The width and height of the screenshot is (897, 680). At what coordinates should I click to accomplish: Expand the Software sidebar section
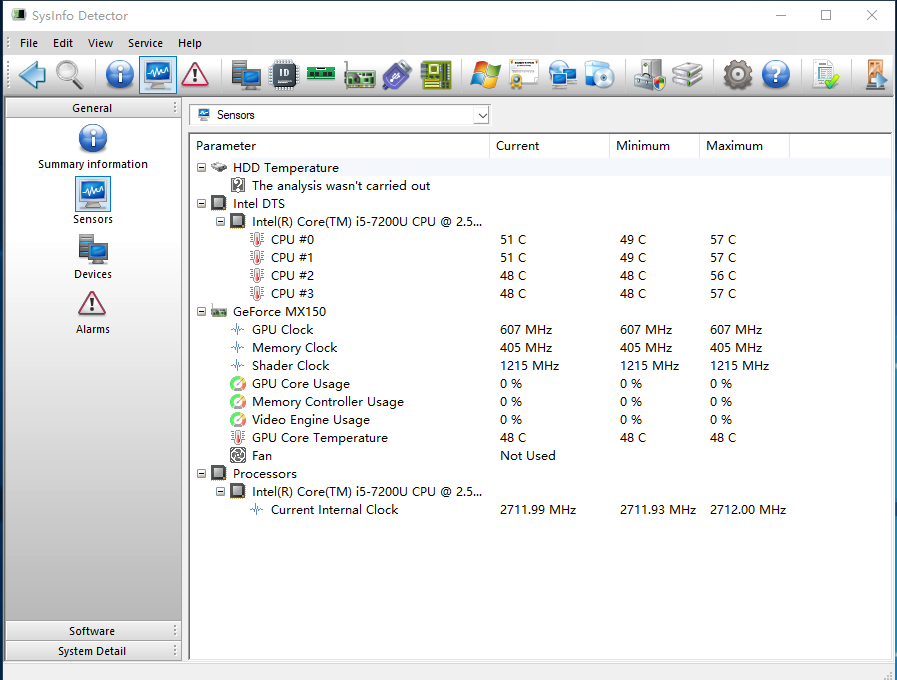(93, 631)
